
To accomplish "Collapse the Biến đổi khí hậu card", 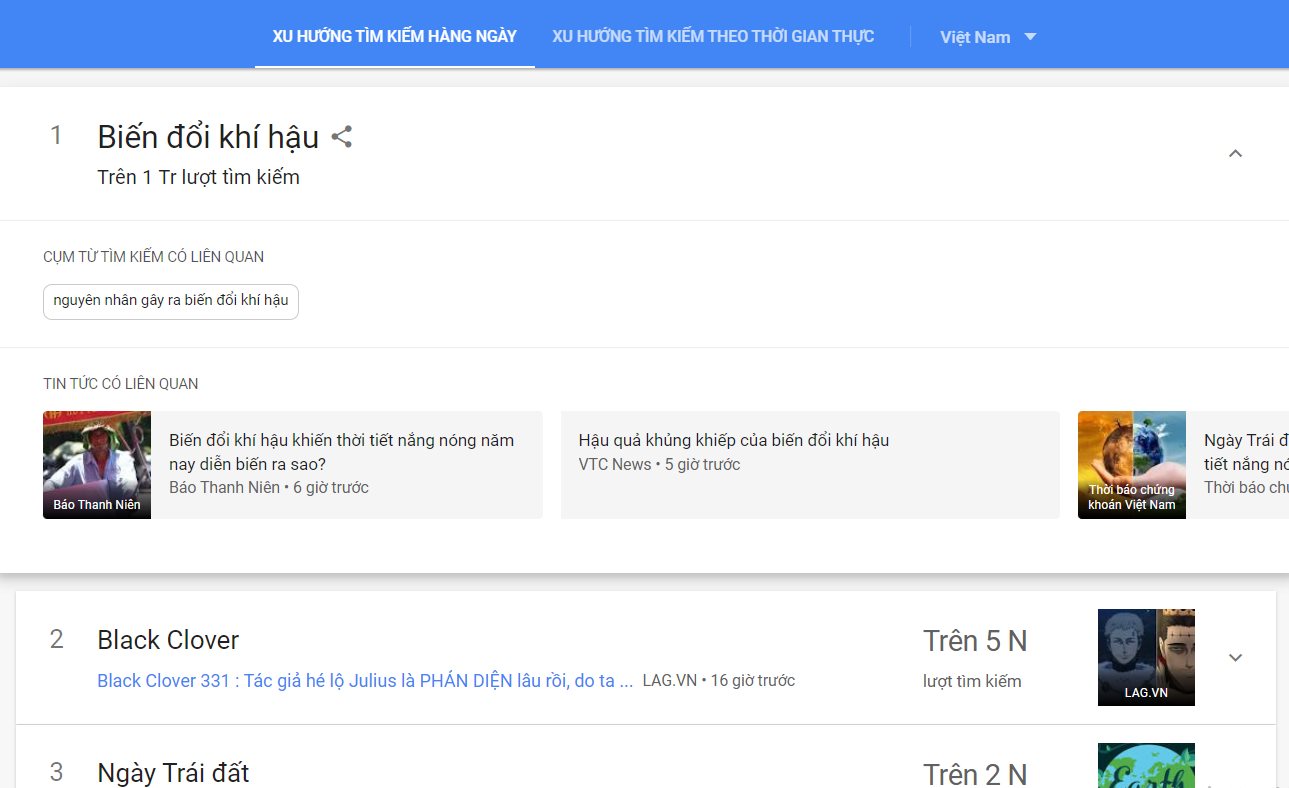I will point(1235,153).
